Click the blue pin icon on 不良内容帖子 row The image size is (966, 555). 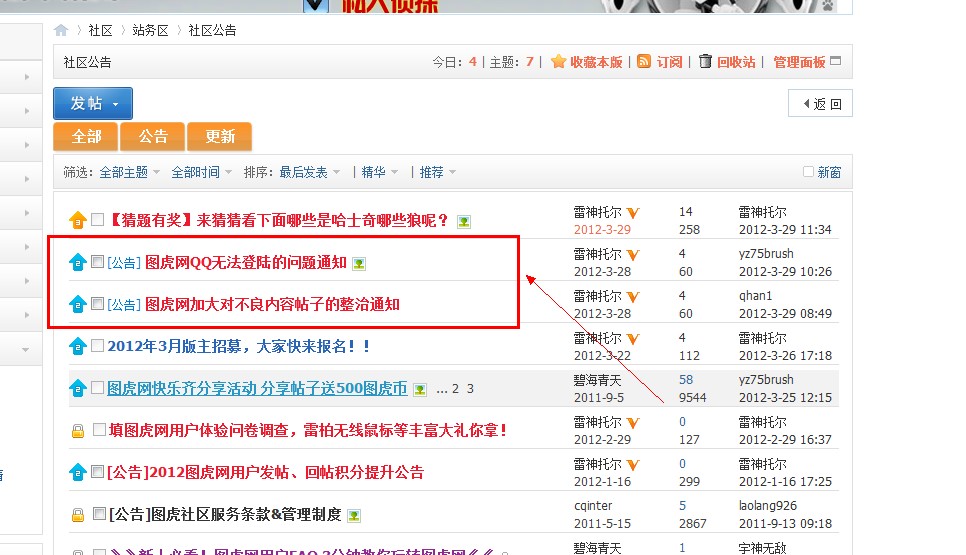pyautogui.click(x=78, y=304)
